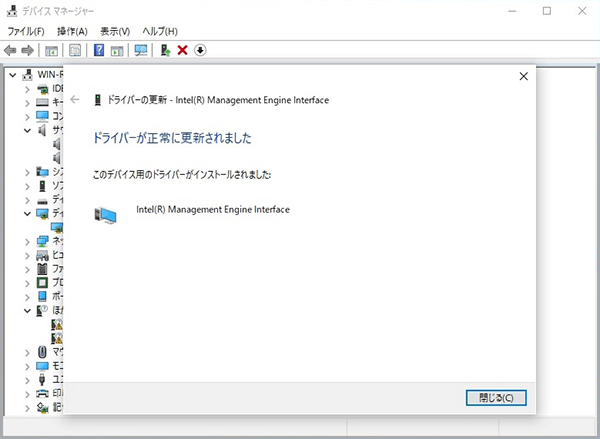Select the software devices category icon (ソ)
Screen dimensions: 600x439
(42, 186)
